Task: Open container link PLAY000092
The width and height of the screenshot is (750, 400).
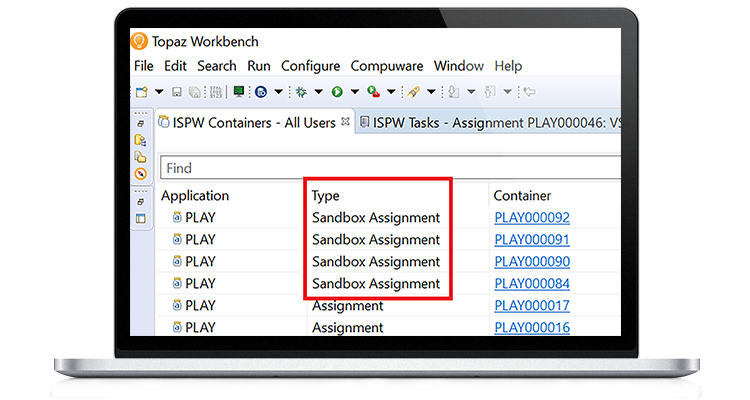Action: point(532,218)
